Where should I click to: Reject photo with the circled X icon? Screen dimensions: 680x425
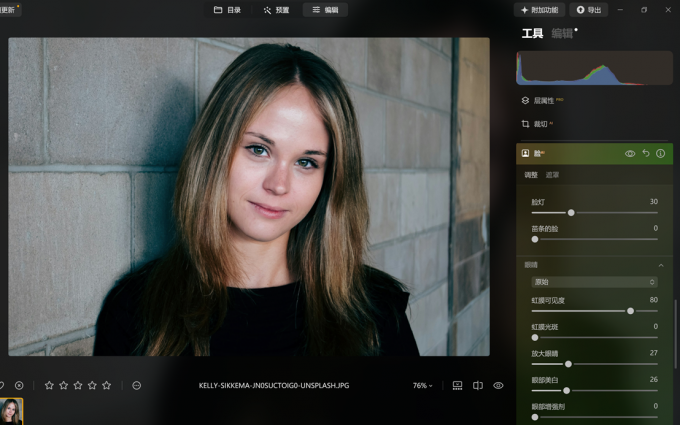(19, 385)
